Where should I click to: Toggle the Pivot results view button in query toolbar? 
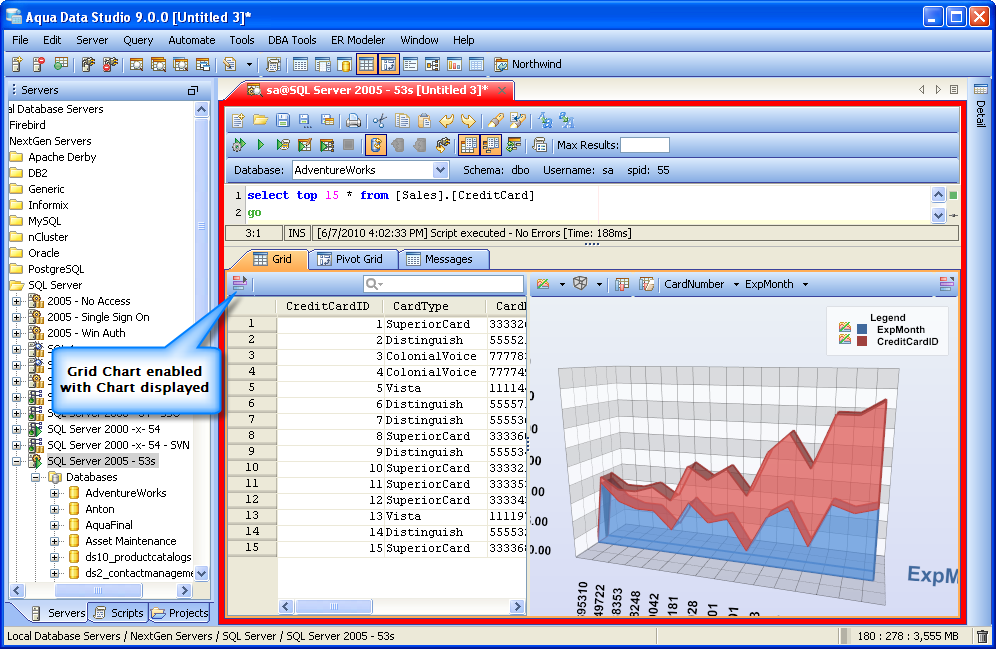coord(491,145)
